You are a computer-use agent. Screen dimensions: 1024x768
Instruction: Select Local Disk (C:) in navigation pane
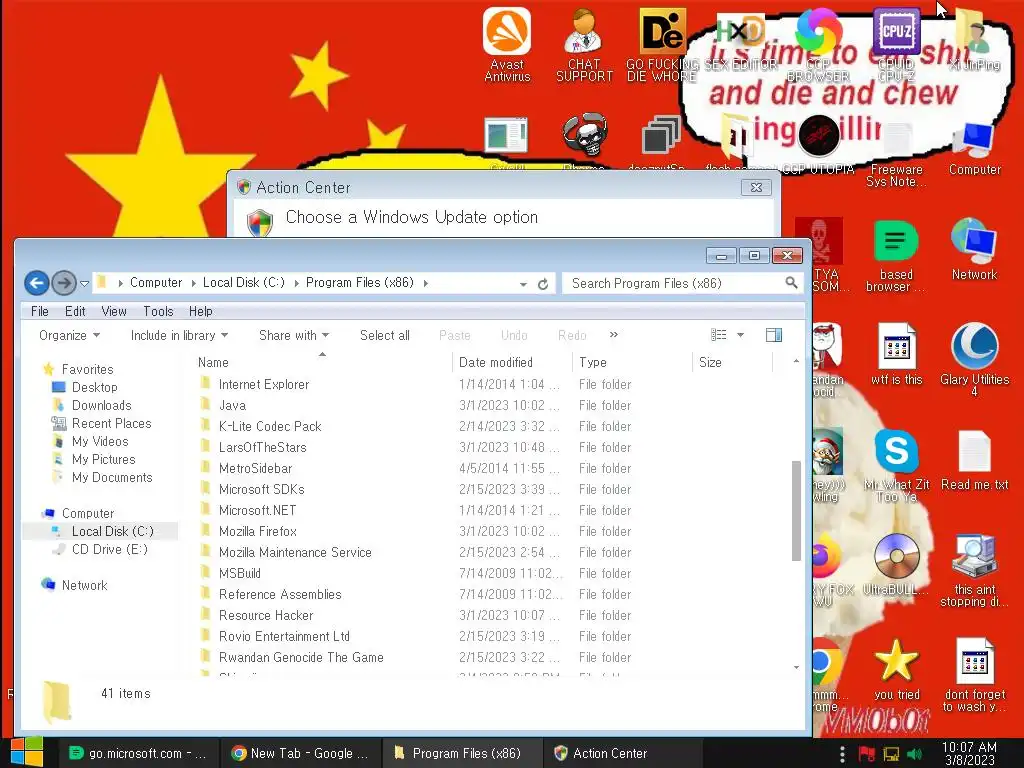112,532
